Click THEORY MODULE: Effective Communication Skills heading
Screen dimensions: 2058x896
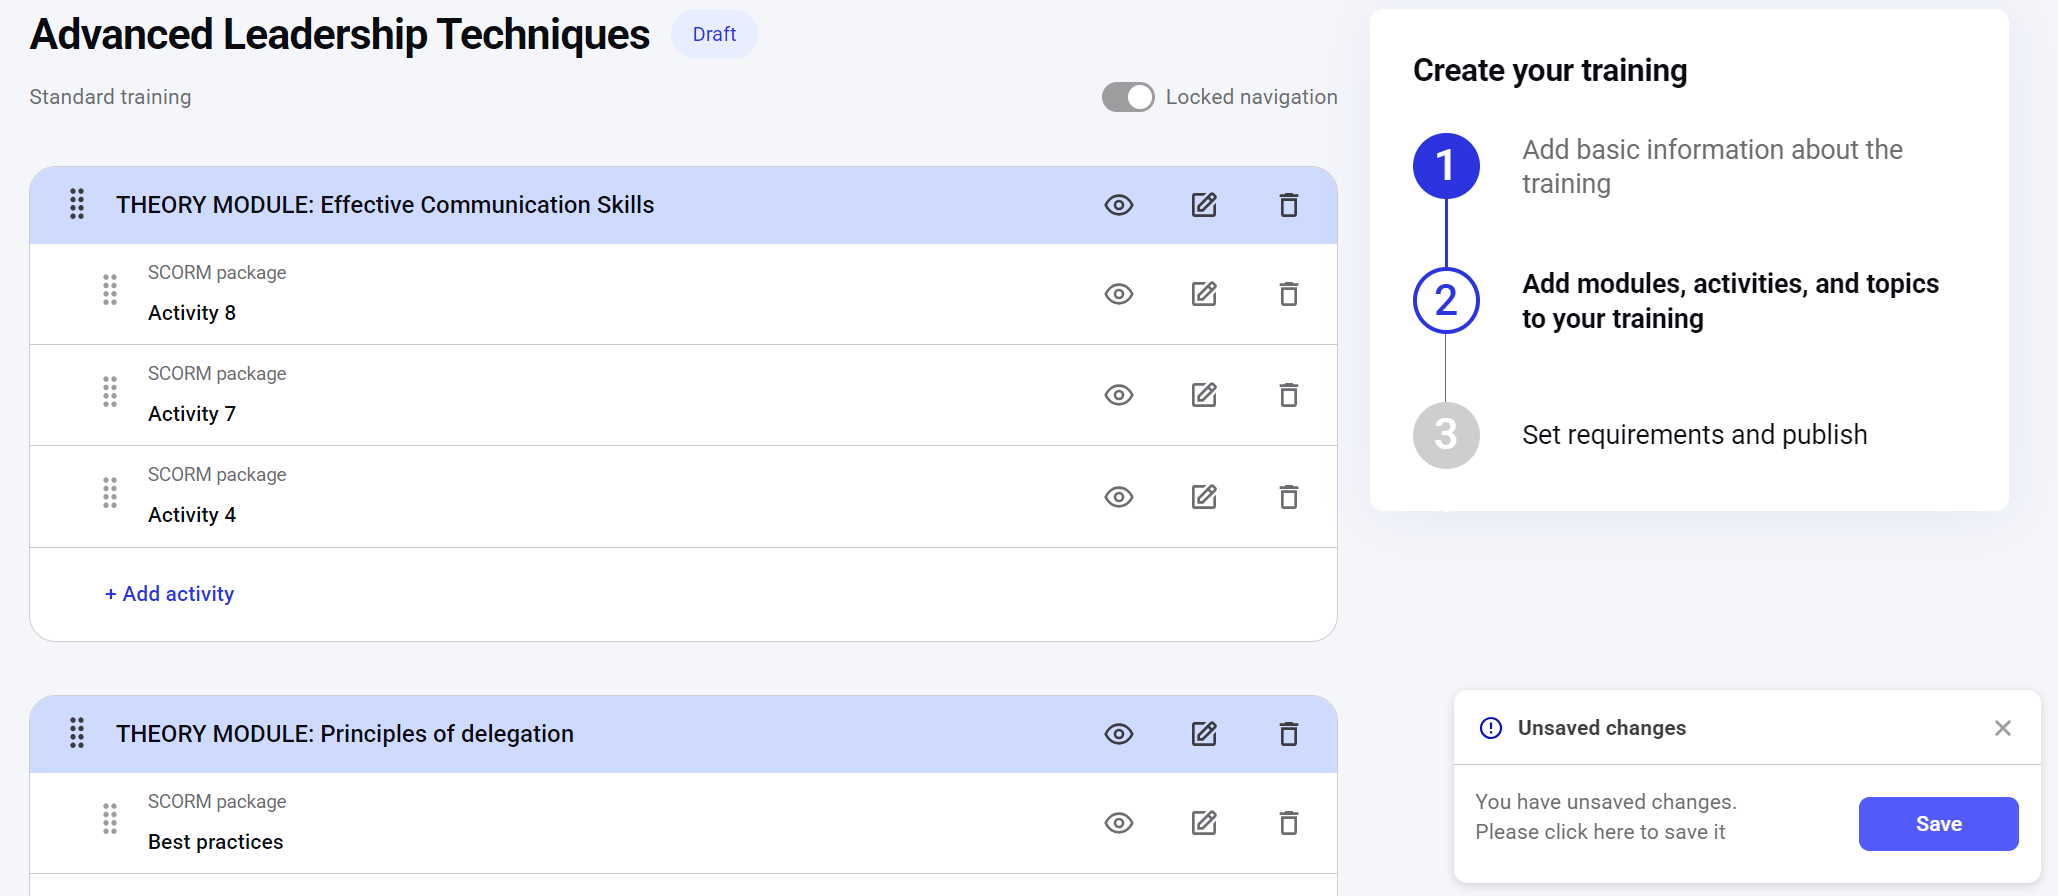385,205
